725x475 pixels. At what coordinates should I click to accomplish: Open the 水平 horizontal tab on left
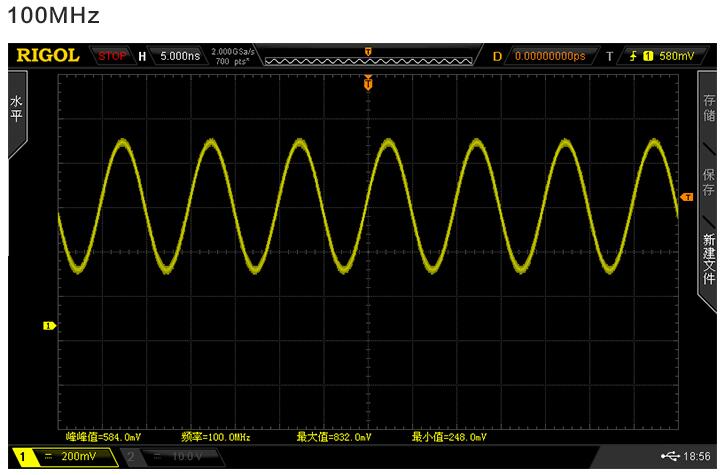(x=15, y=110)
